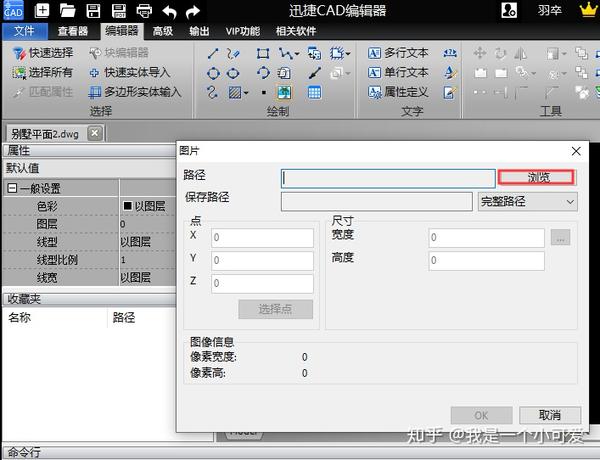Click the X coordinate input field
Viewport: 600px width, 460px height.
pos(262,238)
